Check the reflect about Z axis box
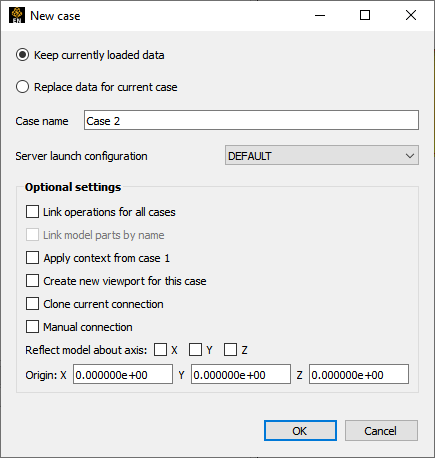Screen dimensions: 435x458 (x=230, y=350)
